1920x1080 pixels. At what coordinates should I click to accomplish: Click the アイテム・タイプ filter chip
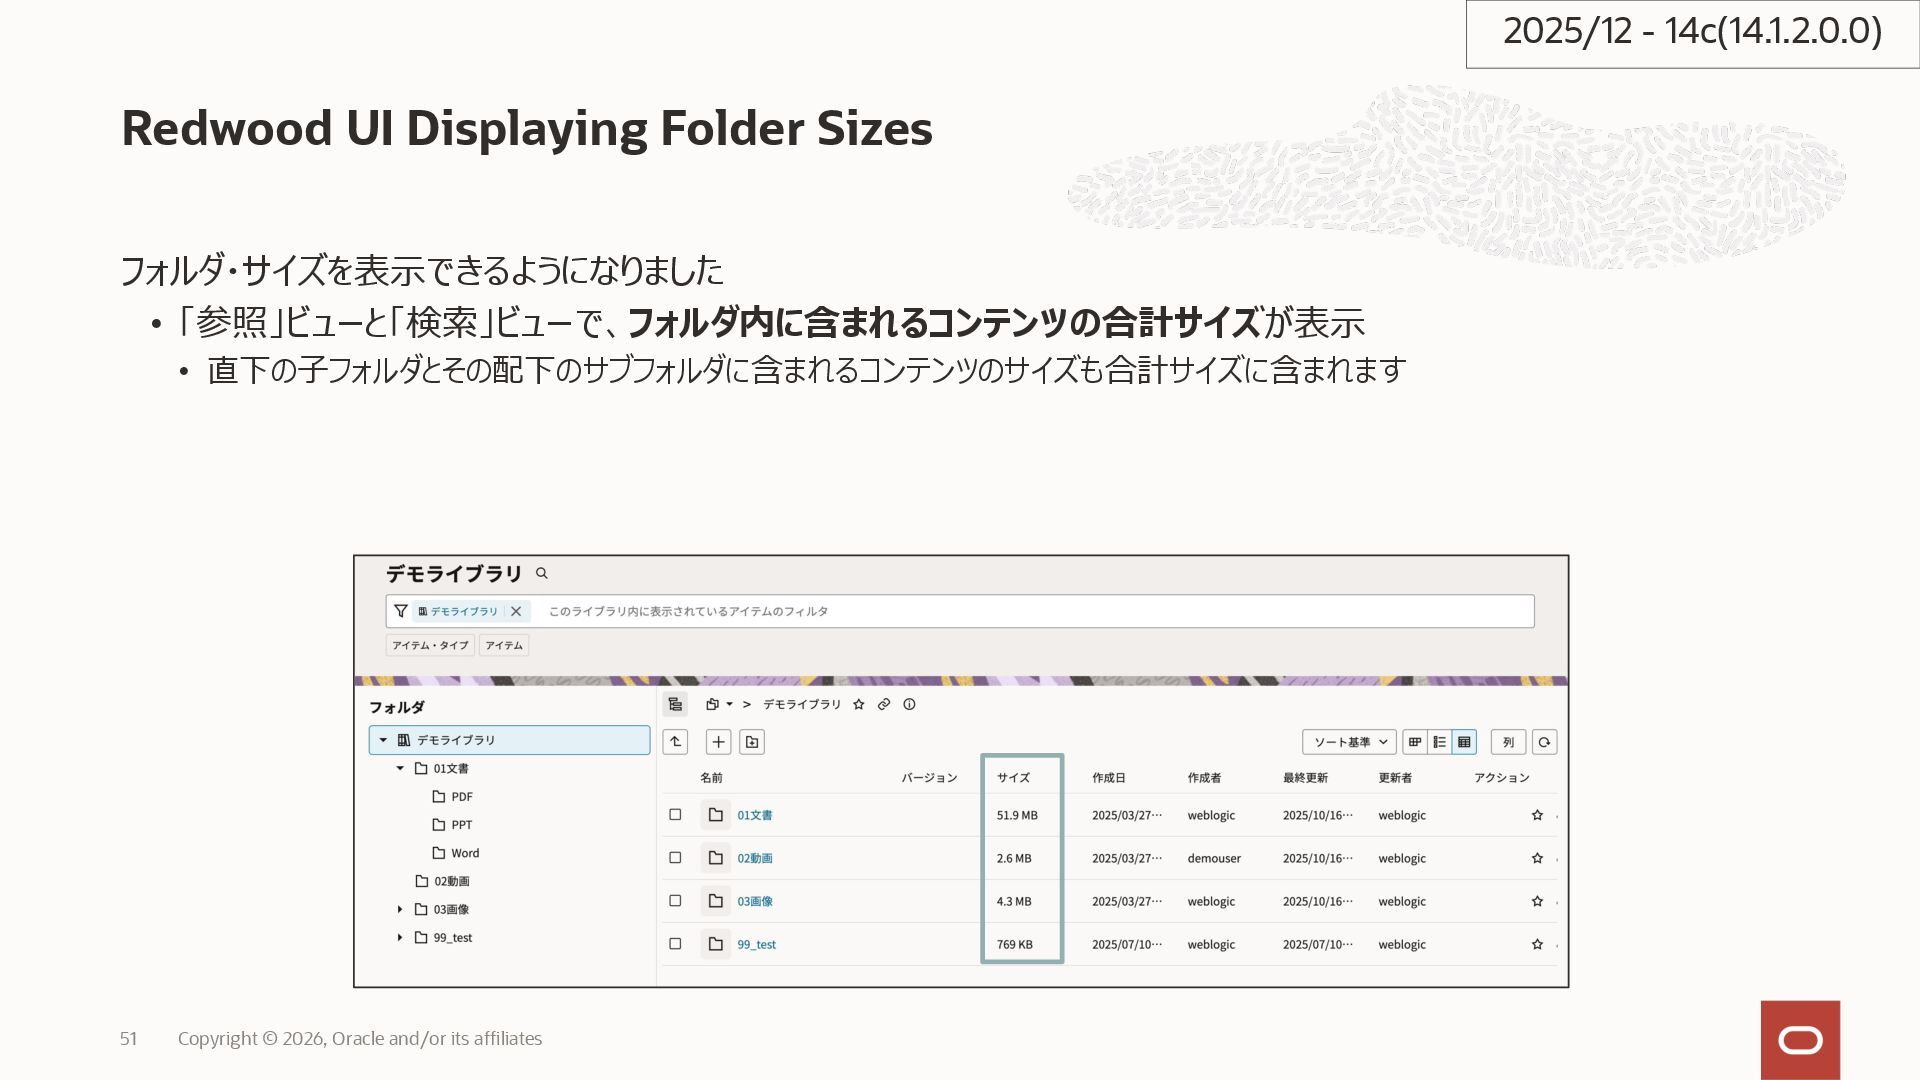click(x=430, y=645)
